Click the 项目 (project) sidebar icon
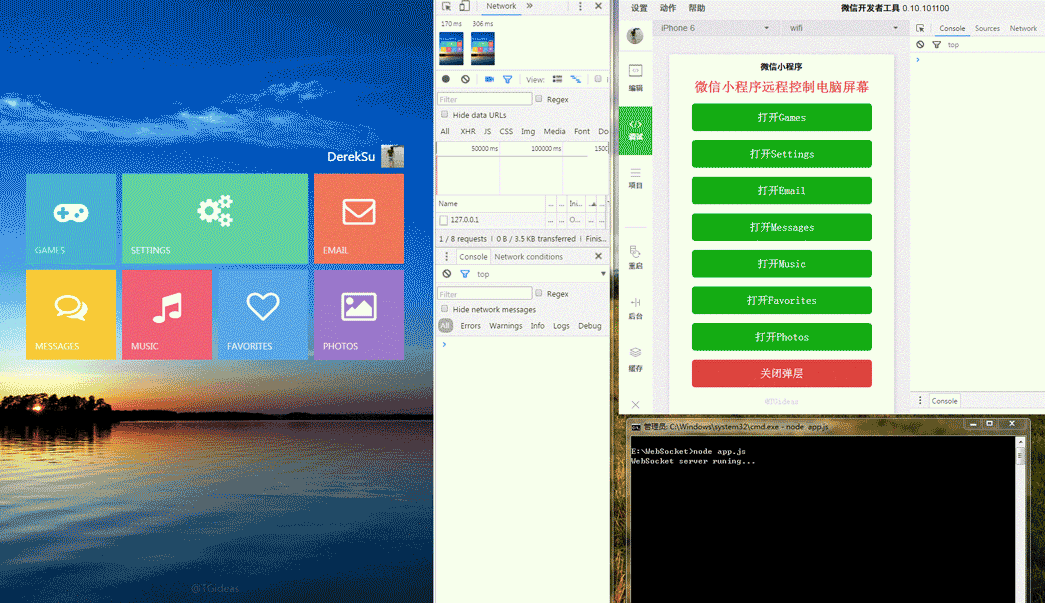 tap(635, 177)
